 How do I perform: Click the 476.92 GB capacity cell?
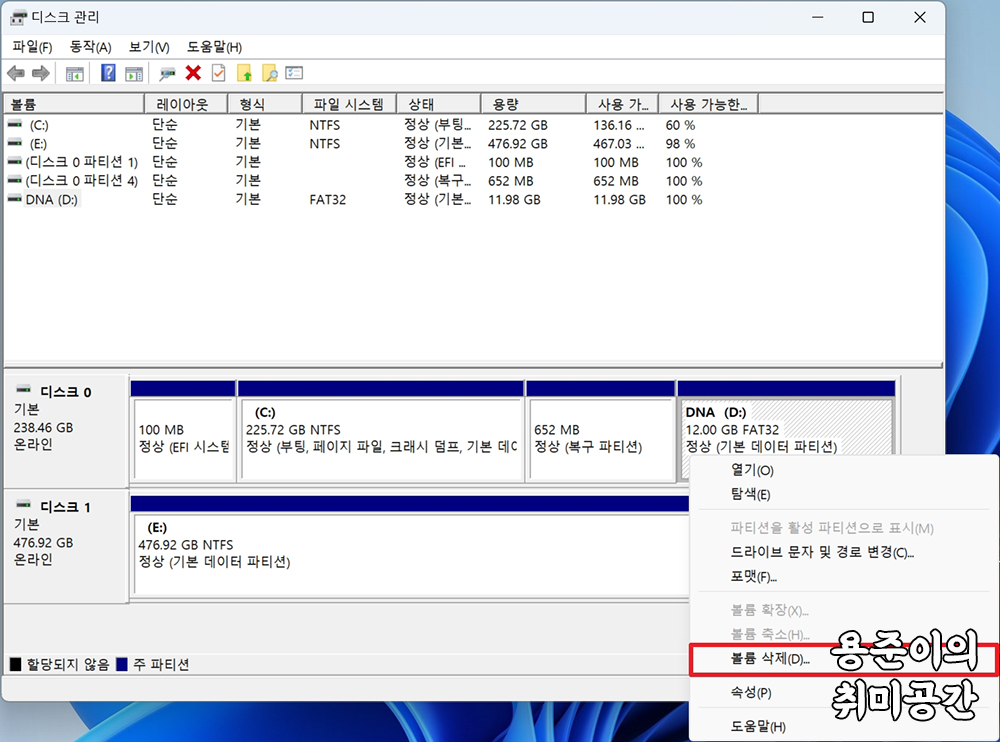click(x=518, y=144)
